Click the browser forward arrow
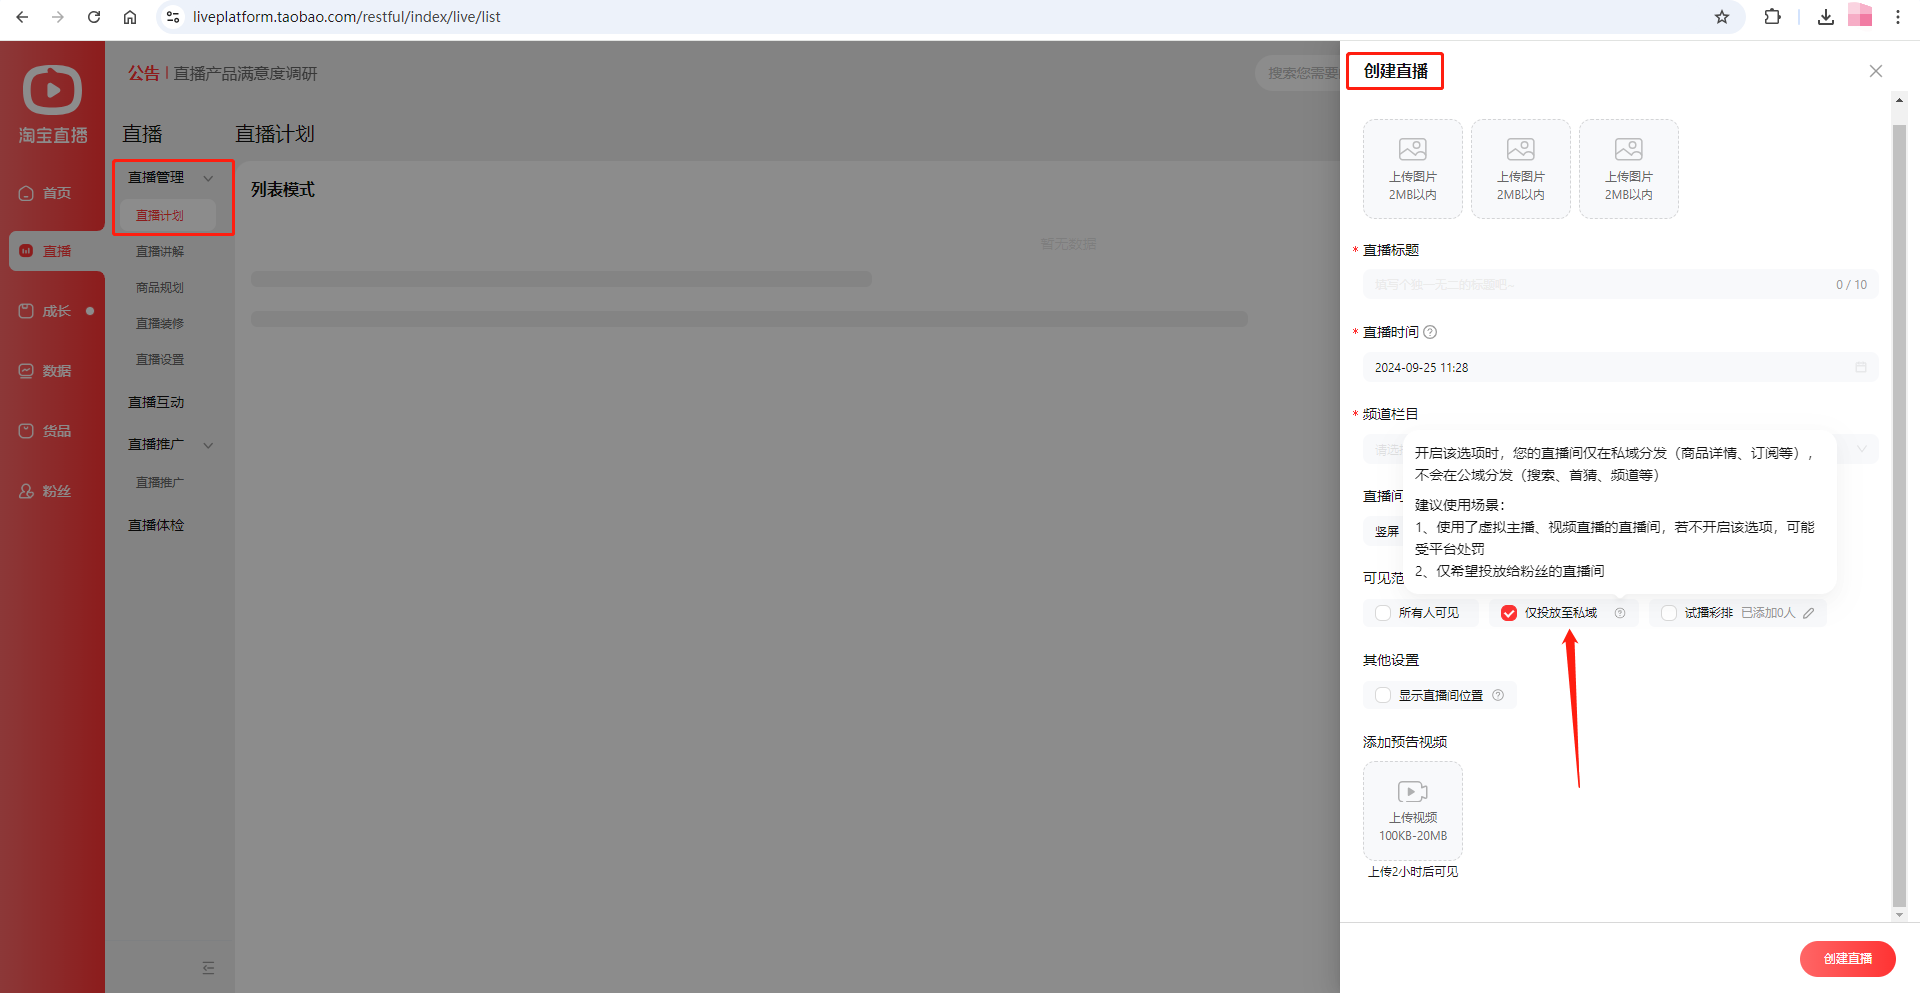The image size is (1920, 993). point(58,17)
